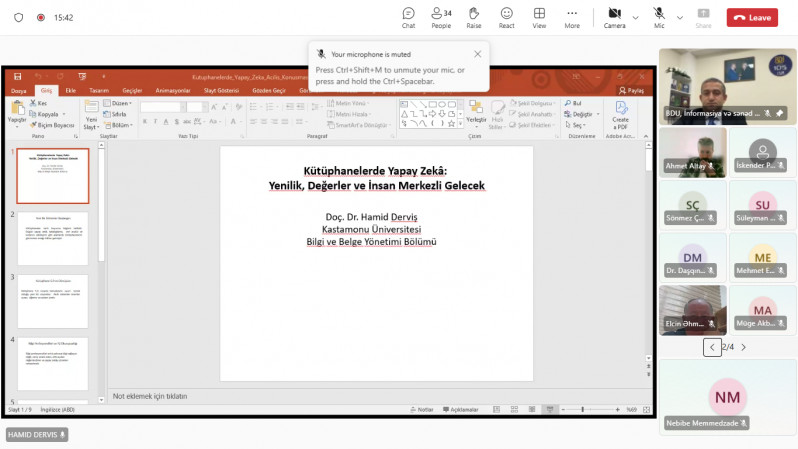The image size is (798, 449).
Task: Click the HAMID DERVIS presenter label
Action: (37, 435)
